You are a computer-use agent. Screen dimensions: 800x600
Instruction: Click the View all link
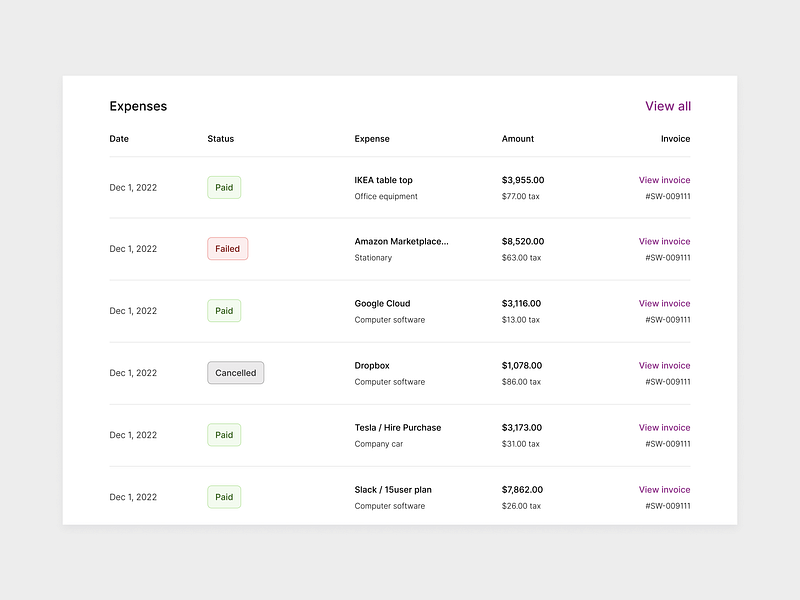(x=667, y=106)
